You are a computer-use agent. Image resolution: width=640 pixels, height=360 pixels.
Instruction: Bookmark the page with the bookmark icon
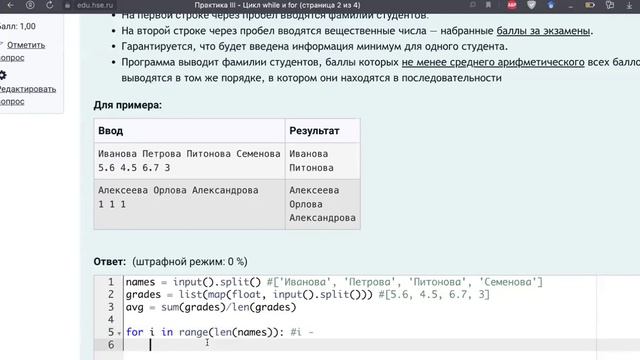488,5
